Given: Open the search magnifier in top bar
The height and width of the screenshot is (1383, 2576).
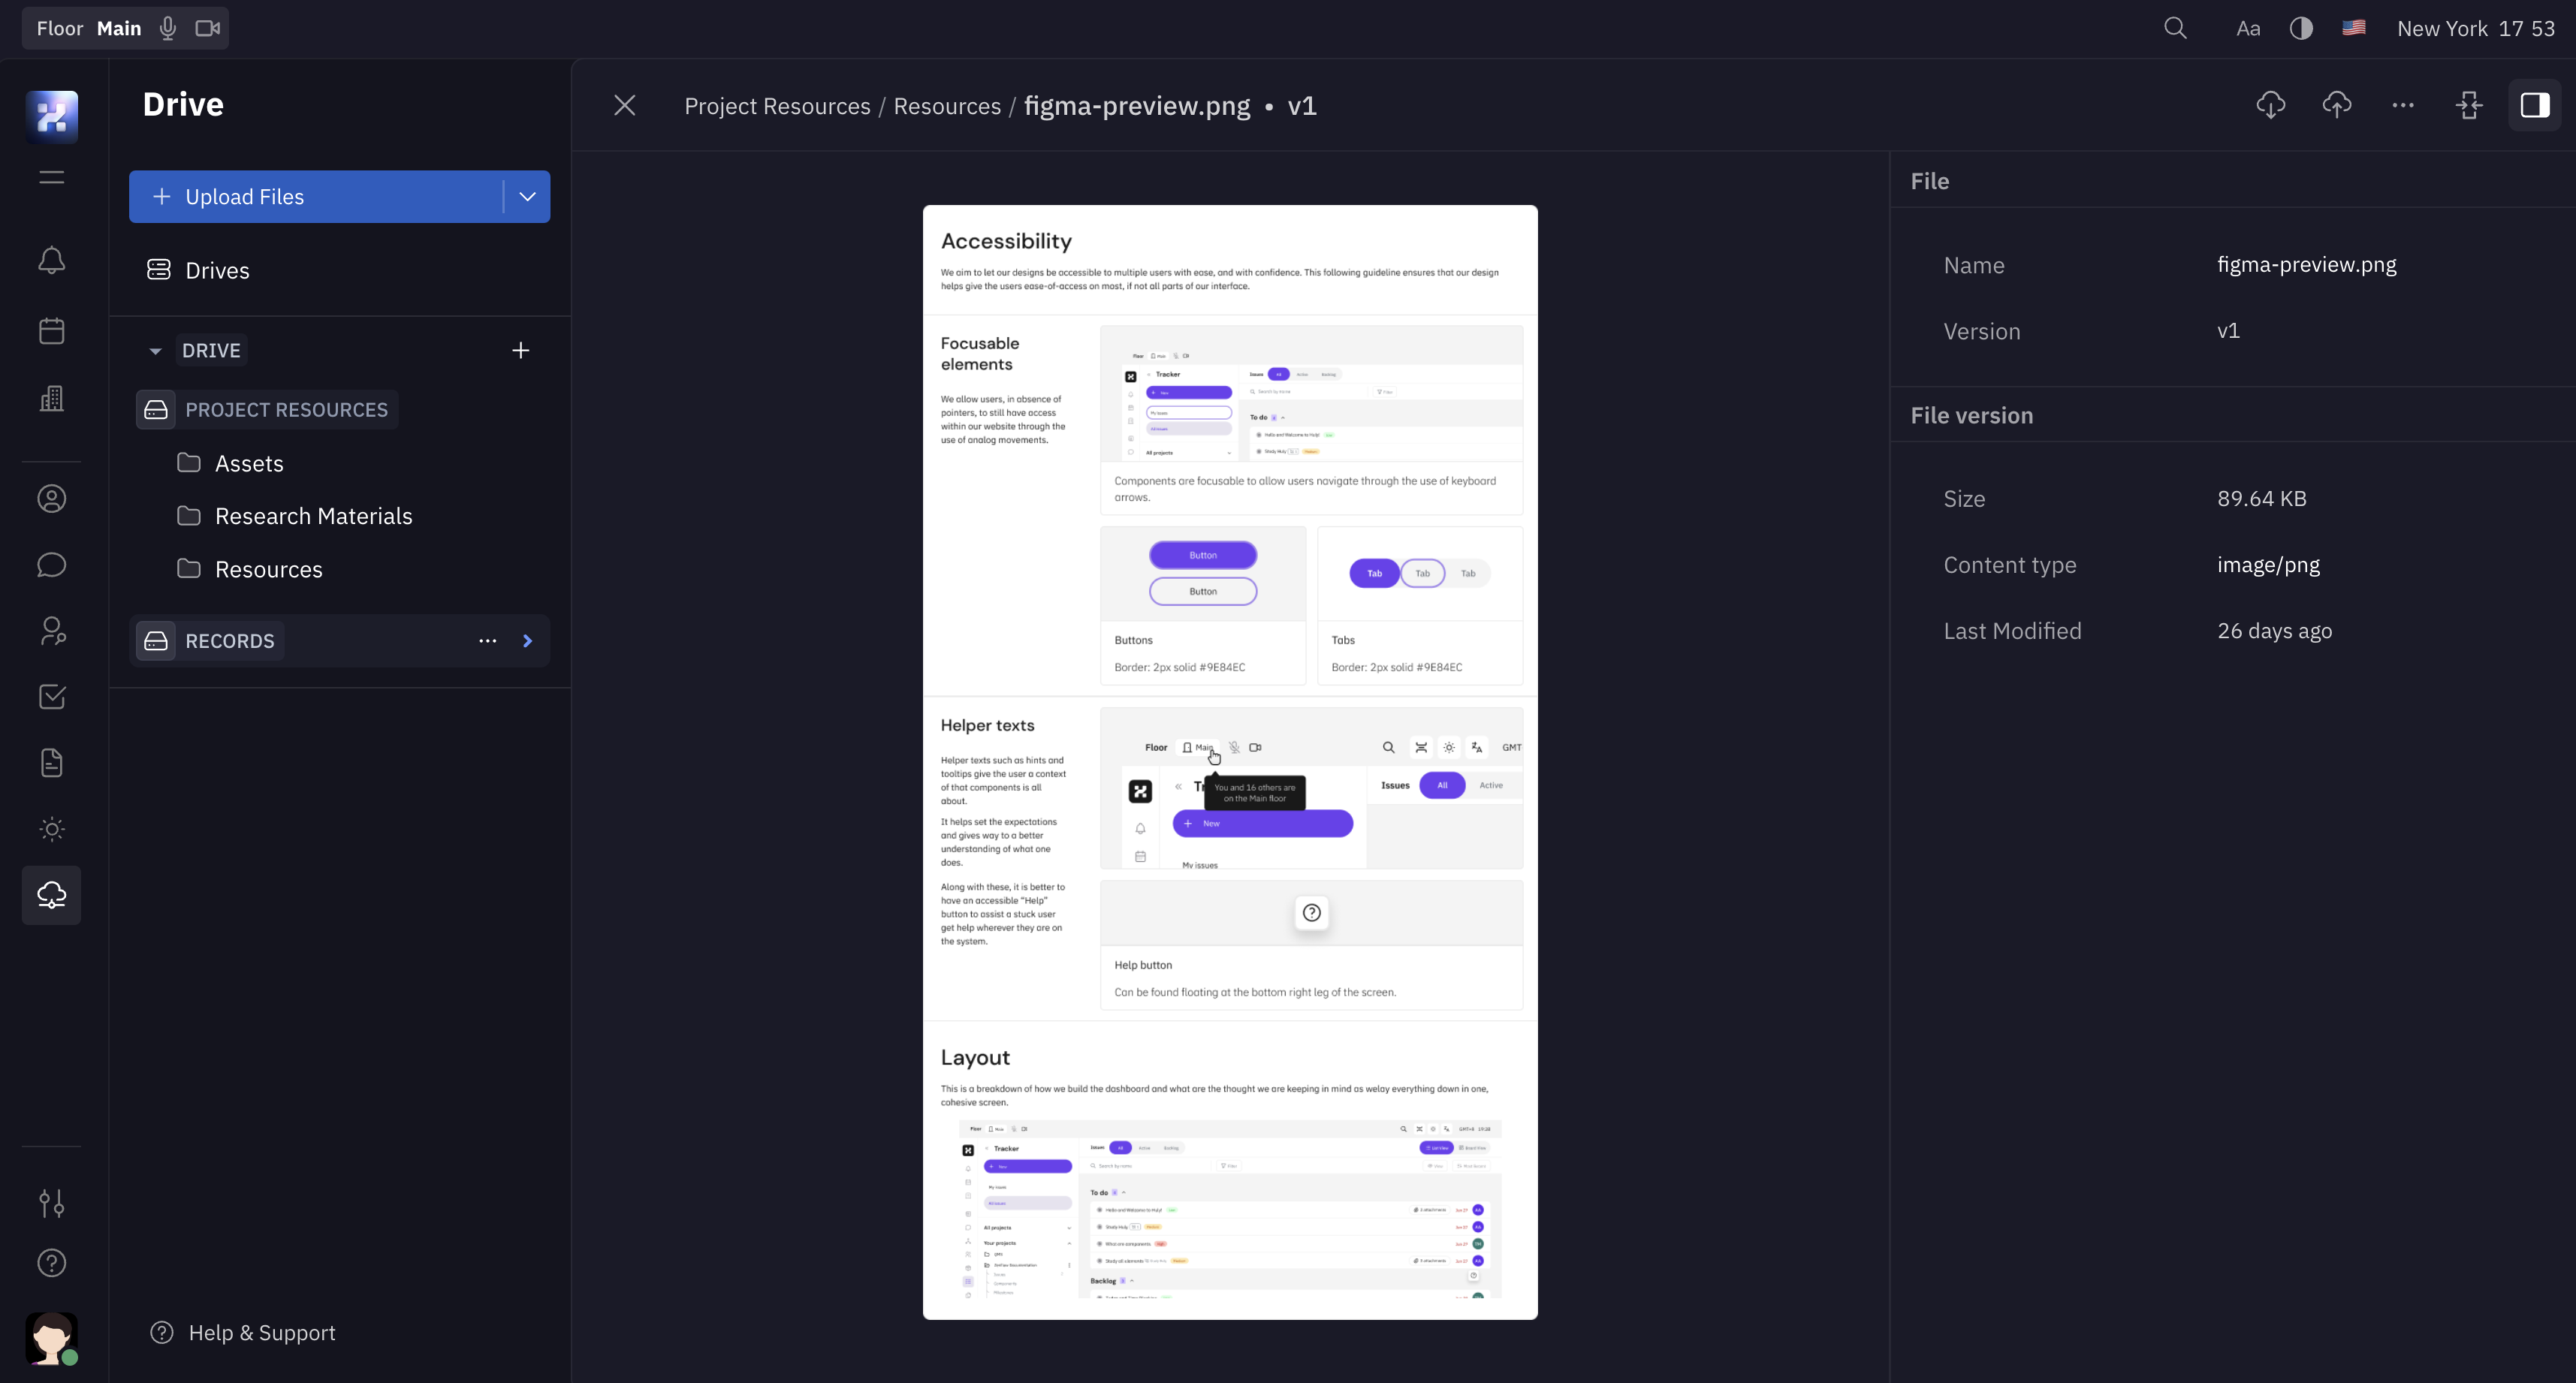Looking at the screenshot, I should coord(2175,28).
